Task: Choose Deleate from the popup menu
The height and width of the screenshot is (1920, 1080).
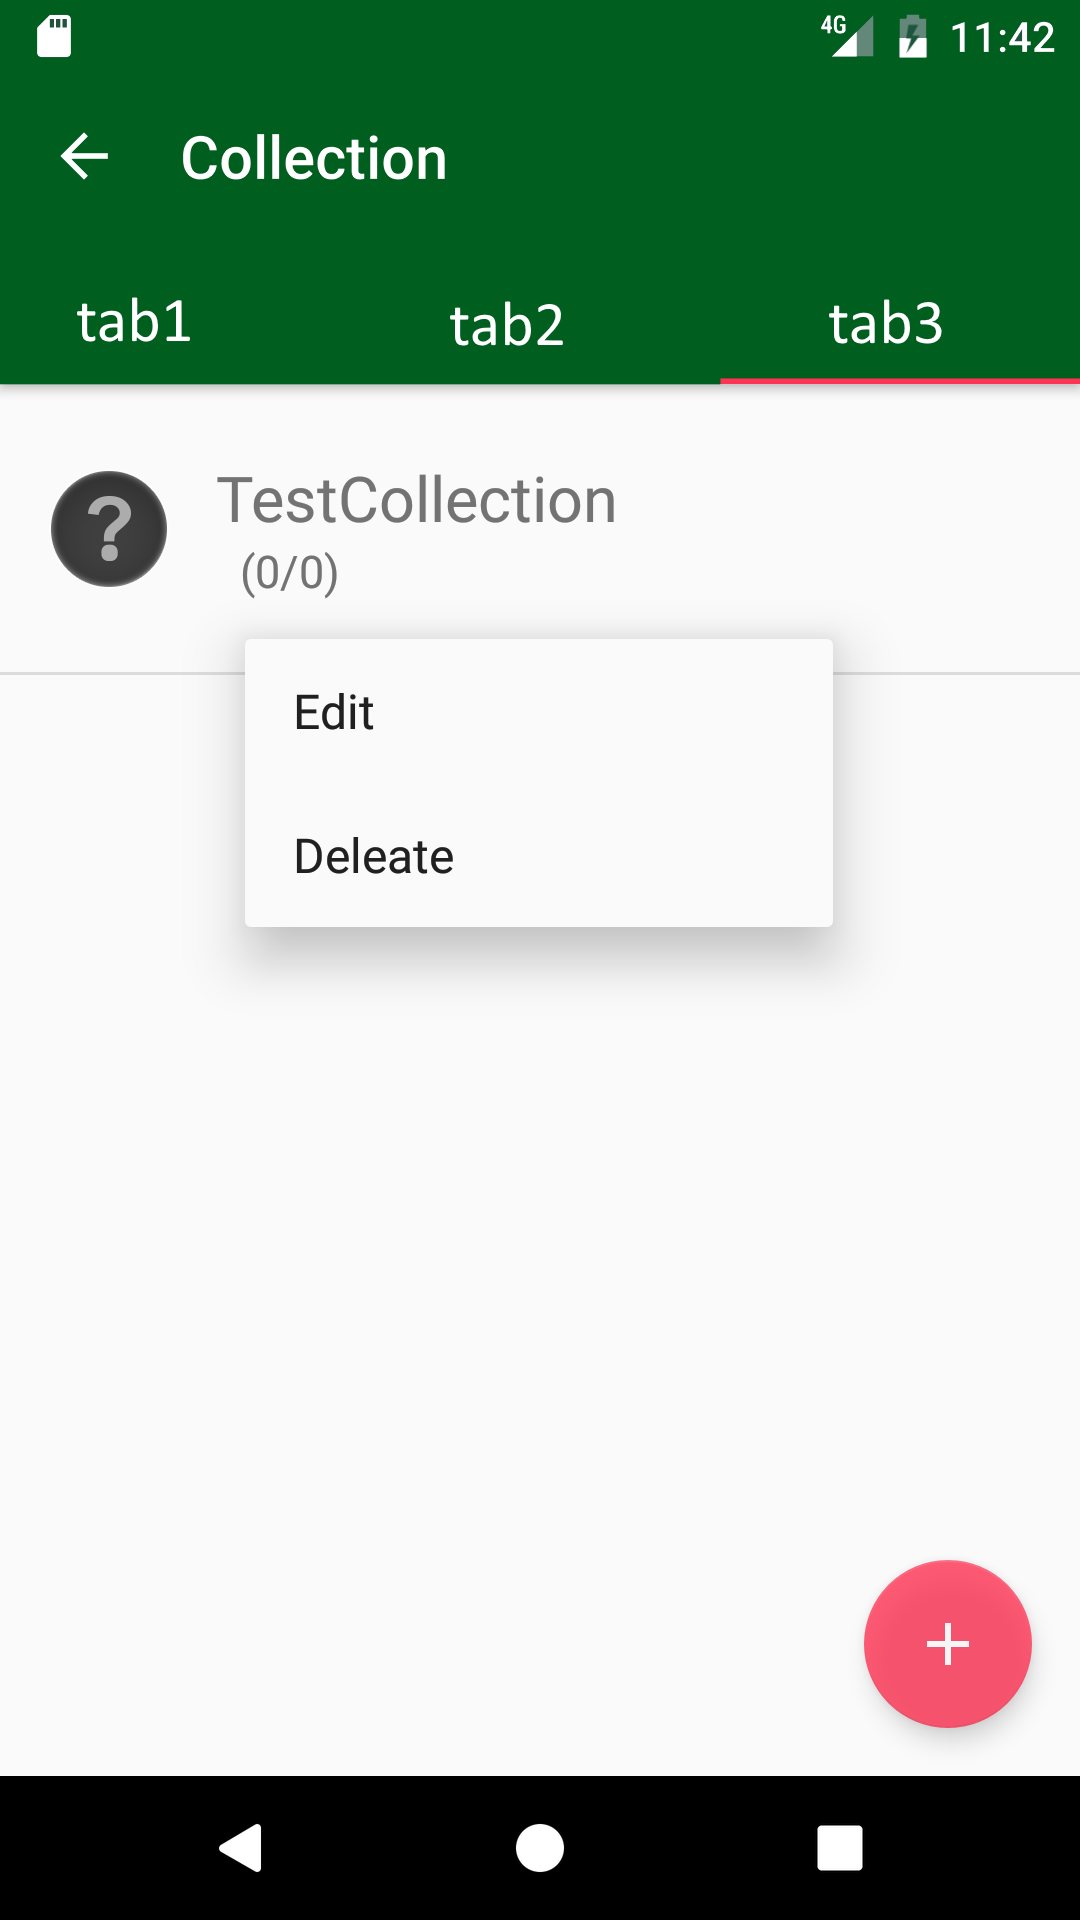Action: click(373, 855)
